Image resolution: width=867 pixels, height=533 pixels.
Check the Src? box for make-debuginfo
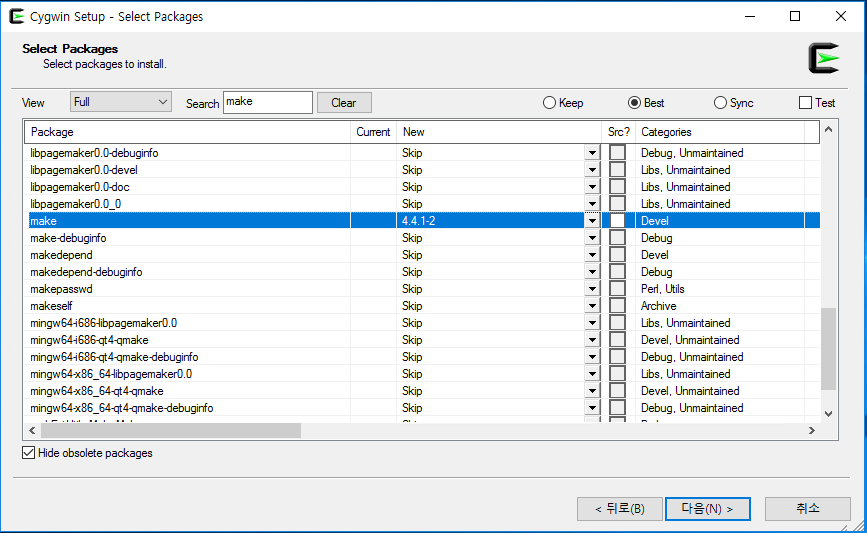pos(617,238)
